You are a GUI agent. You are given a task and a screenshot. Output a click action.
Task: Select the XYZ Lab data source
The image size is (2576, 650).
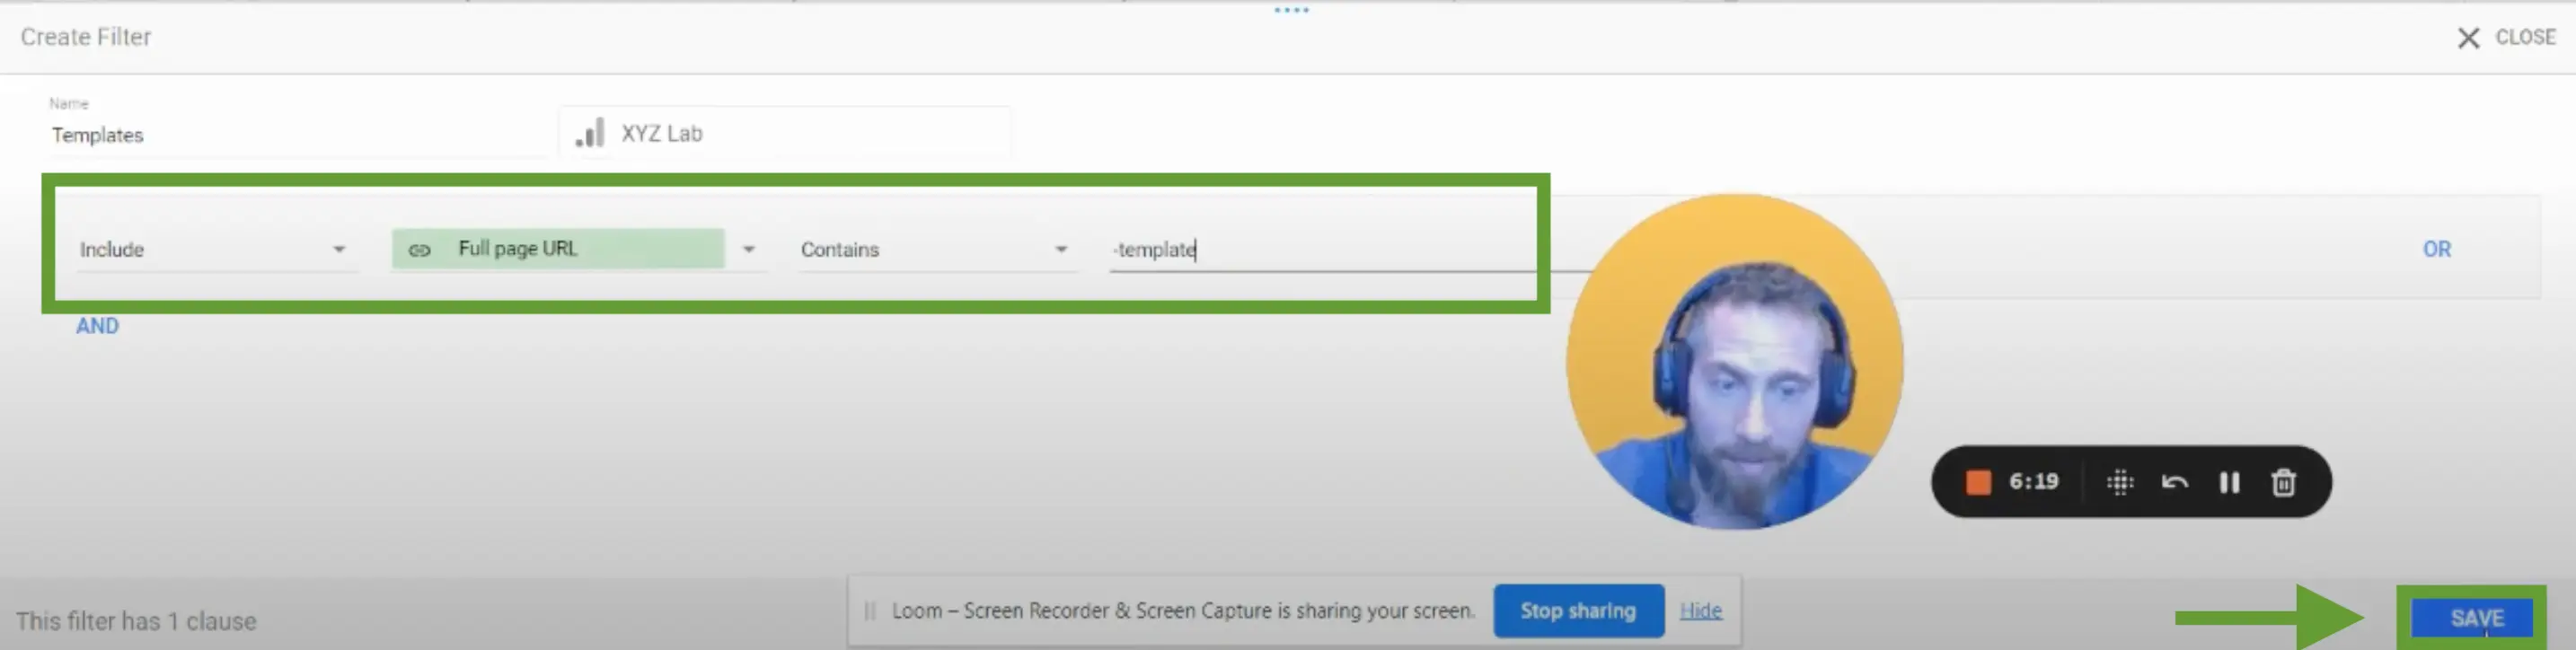pos(784,133)
